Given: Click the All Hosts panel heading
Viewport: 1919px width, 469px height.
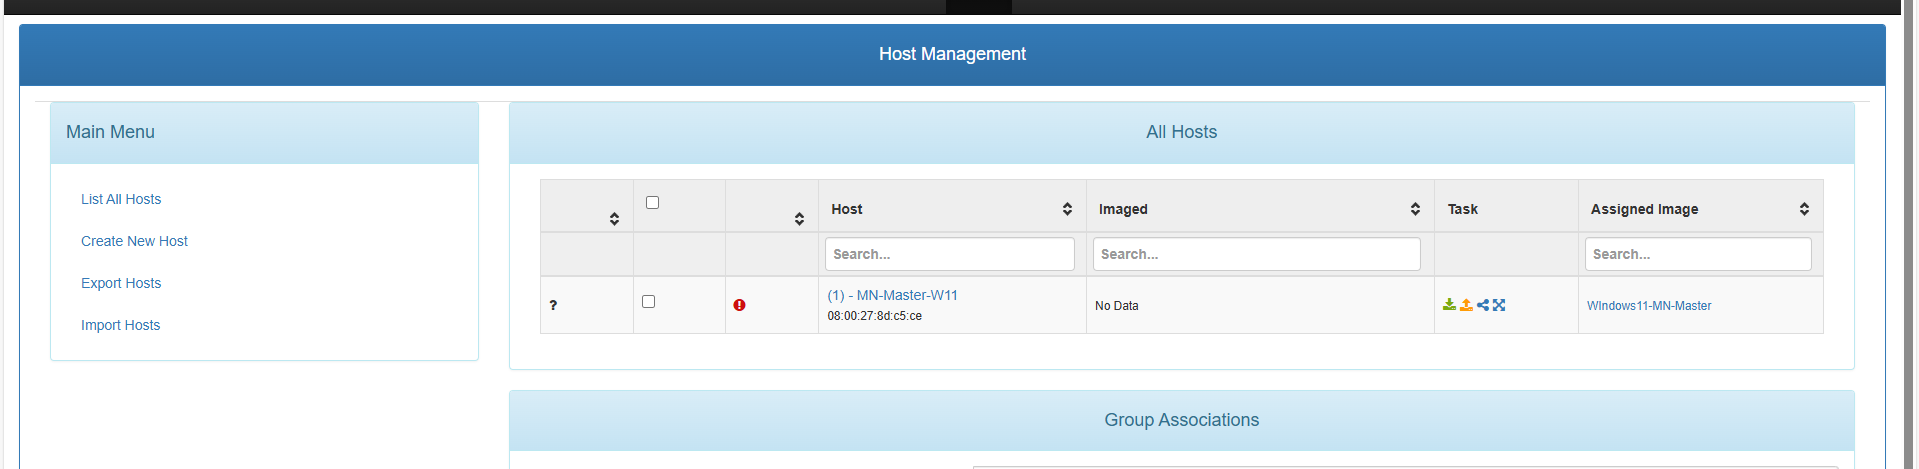Looking at the screenshot, I should point(1181,132).
